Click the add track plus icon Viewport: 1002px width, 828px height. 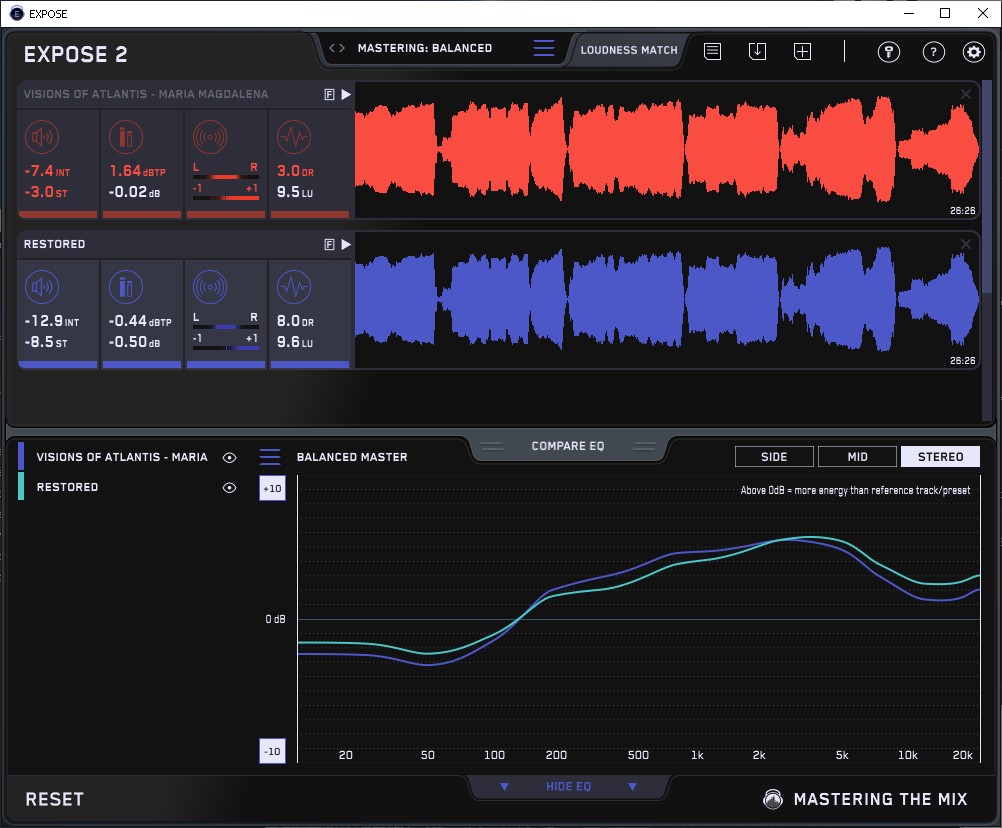[x=803, y=51]
